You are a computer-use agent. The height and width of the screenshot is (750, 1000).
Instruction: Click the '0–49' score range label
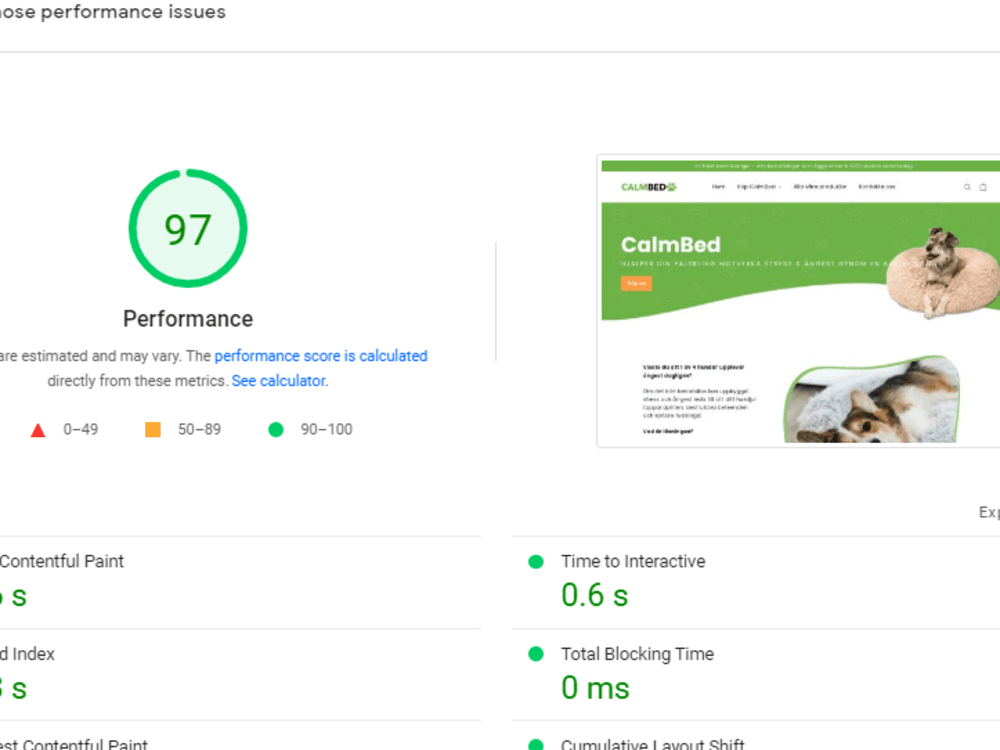[x=81, y=430]
